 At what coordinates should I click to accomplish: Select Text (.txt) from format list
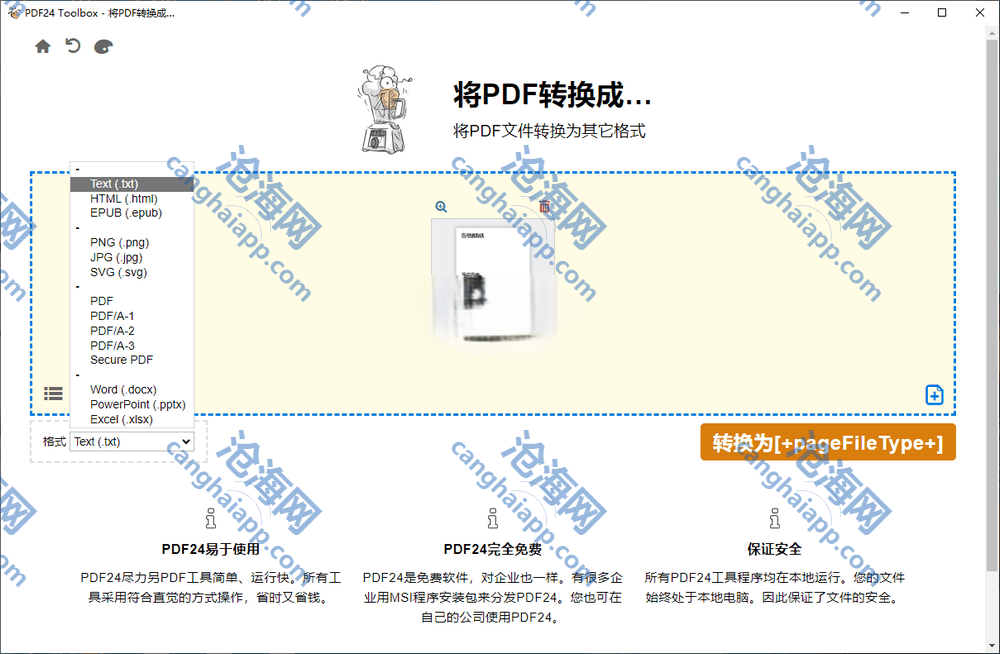point(114,184)
